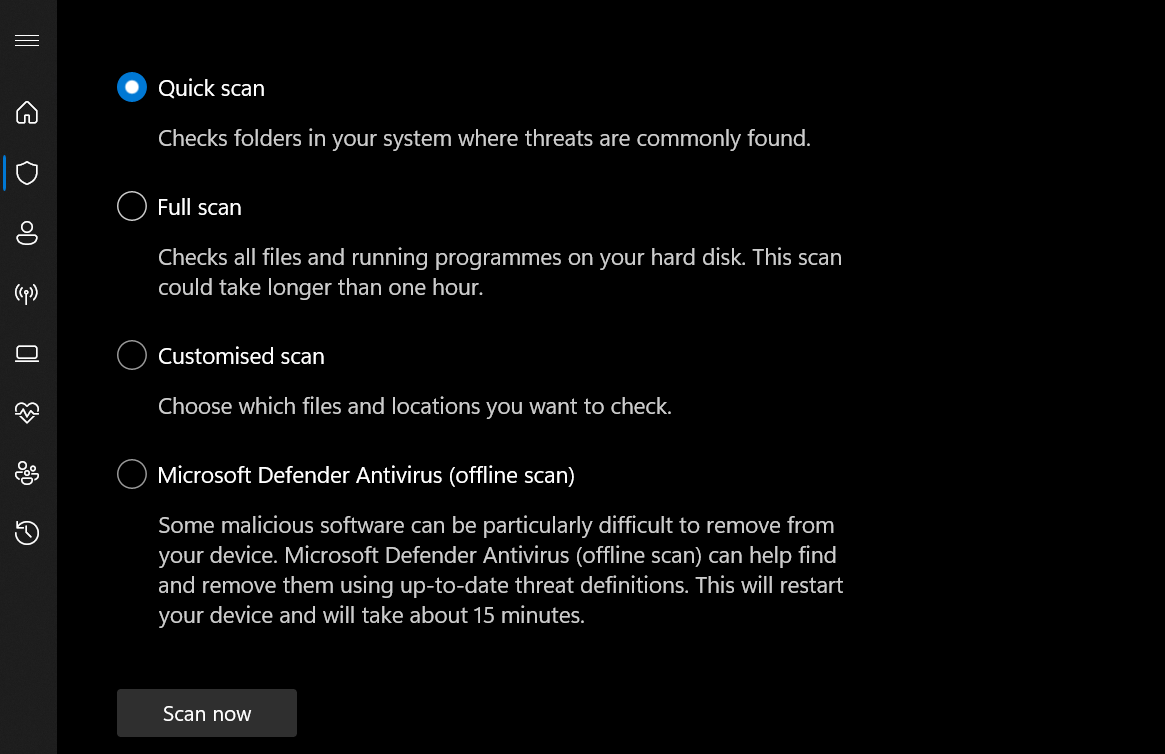1165x754 pixels.
Task: Open Firewall & network protection antenna icon
Action: pyautogui.click(x=27, y=294)
